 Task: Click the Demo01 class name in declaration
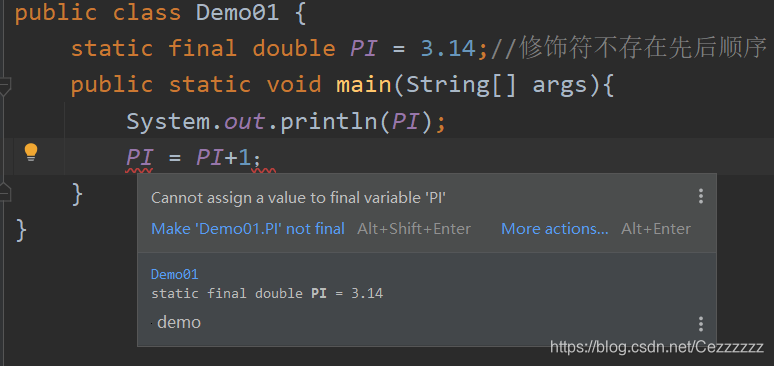click(237, 13)
